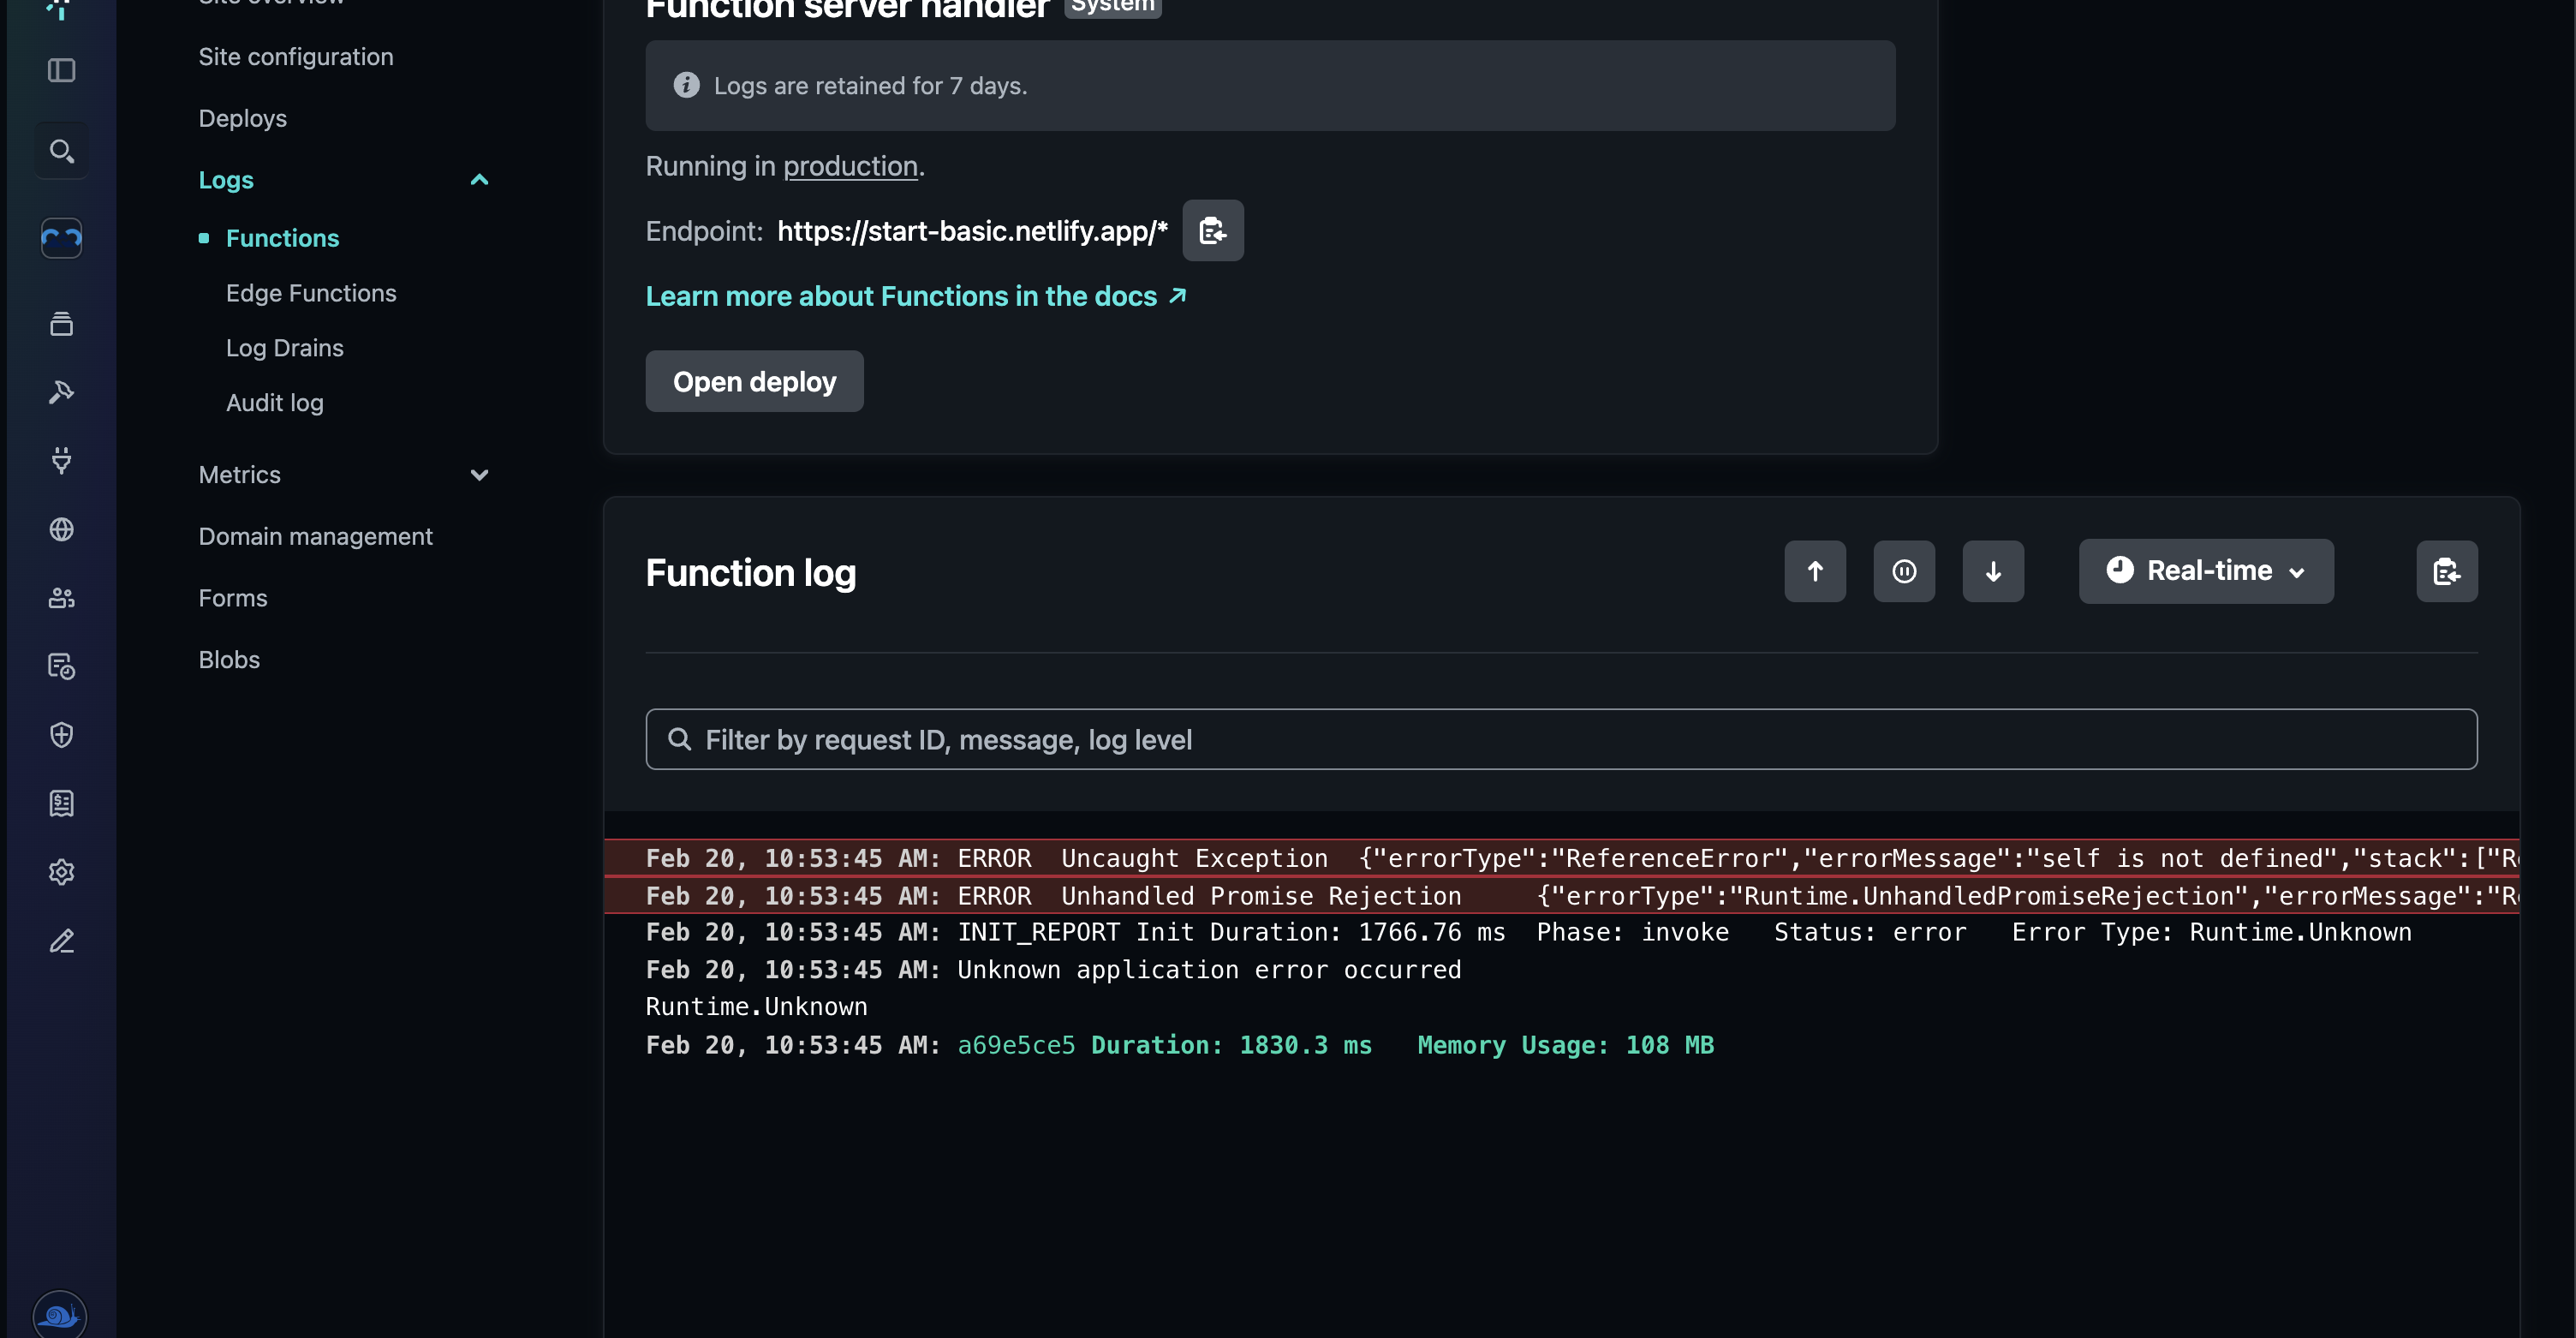
Task: Jump to top of function log
Action: click(x=1815, y=571)
